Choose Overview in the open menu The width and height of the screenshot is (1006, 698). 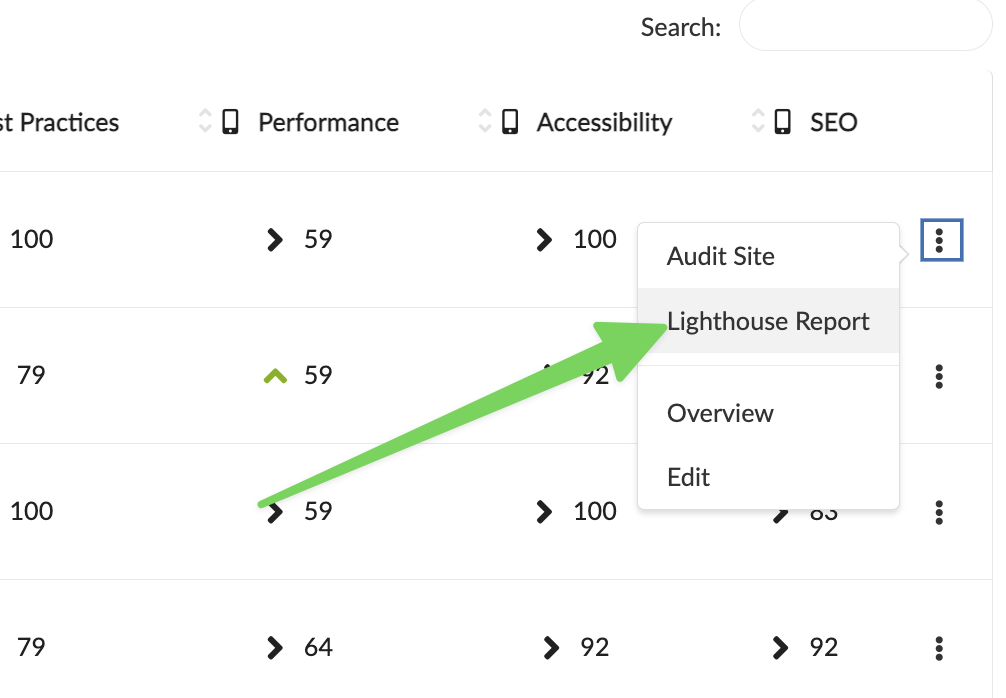[720, 413]
